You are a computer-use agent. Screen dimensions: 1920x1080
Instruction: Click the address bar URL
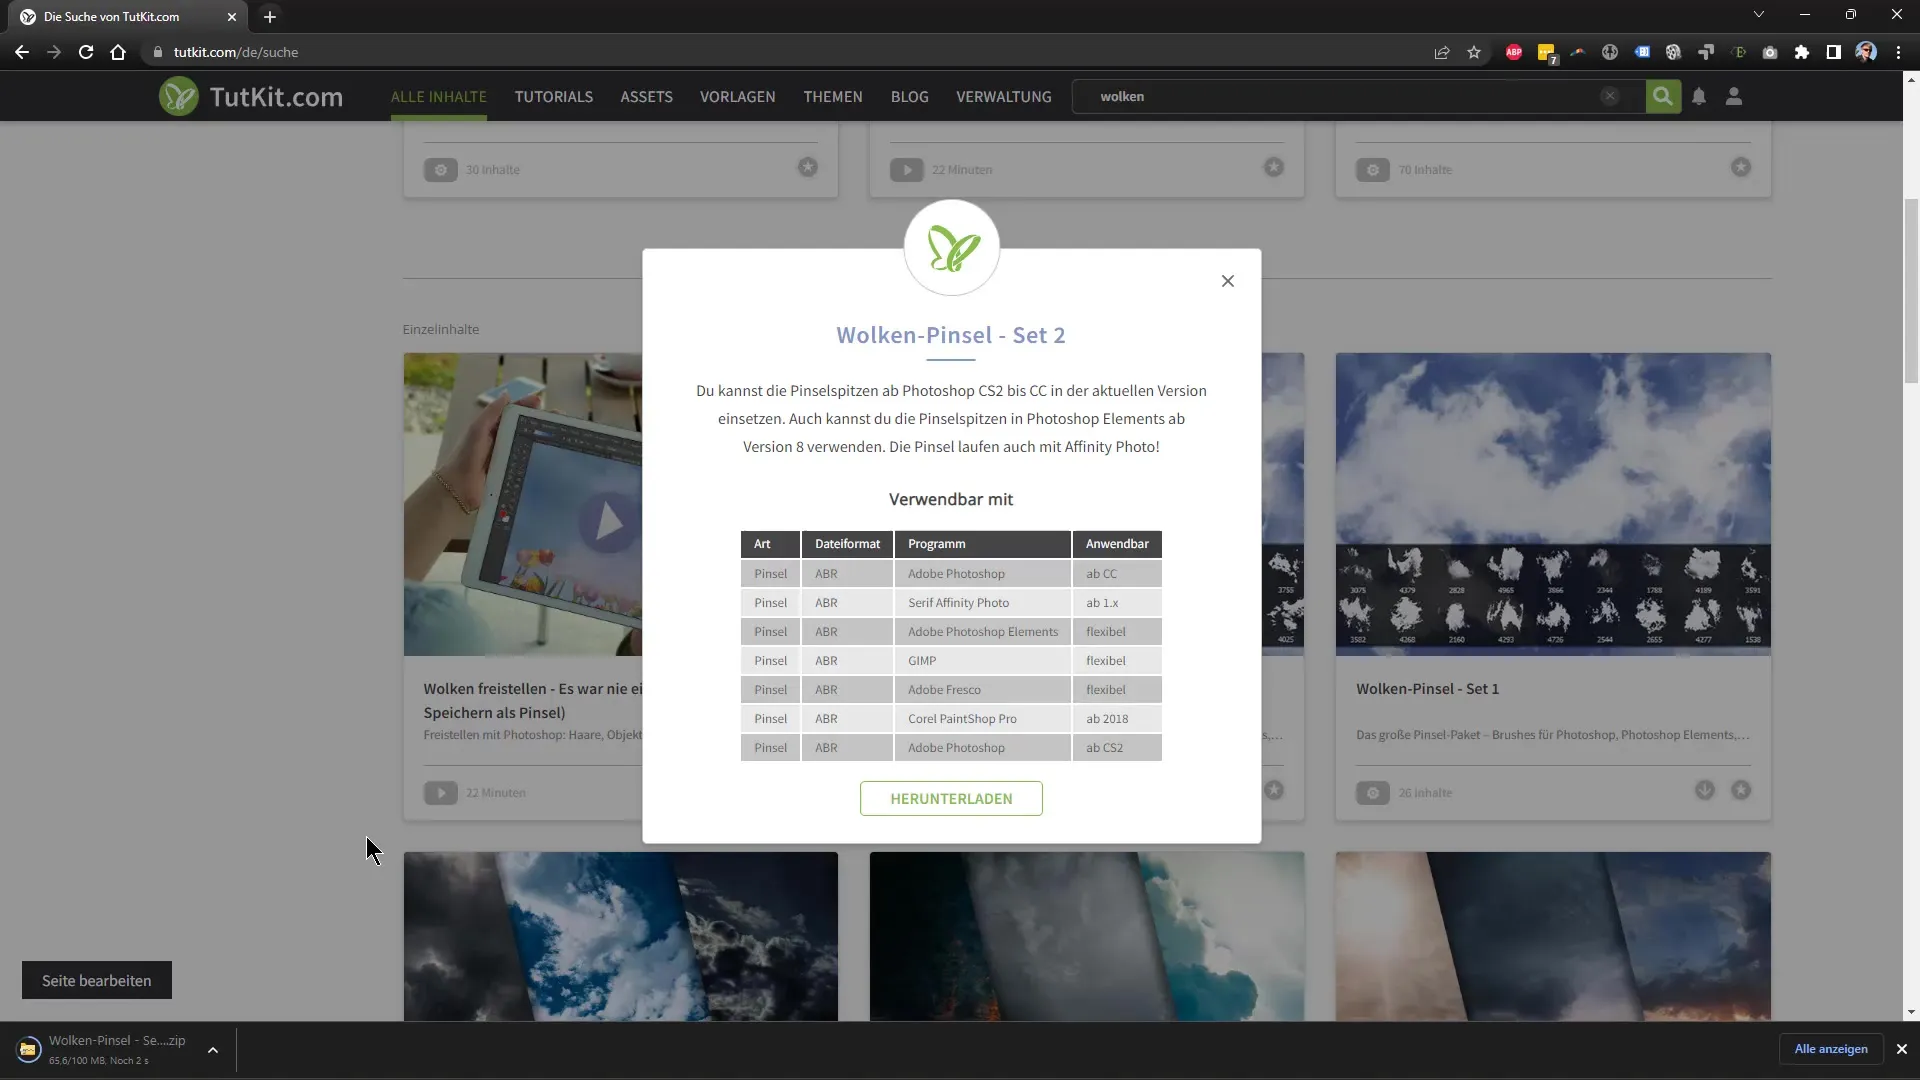click(x=236, y=52)
